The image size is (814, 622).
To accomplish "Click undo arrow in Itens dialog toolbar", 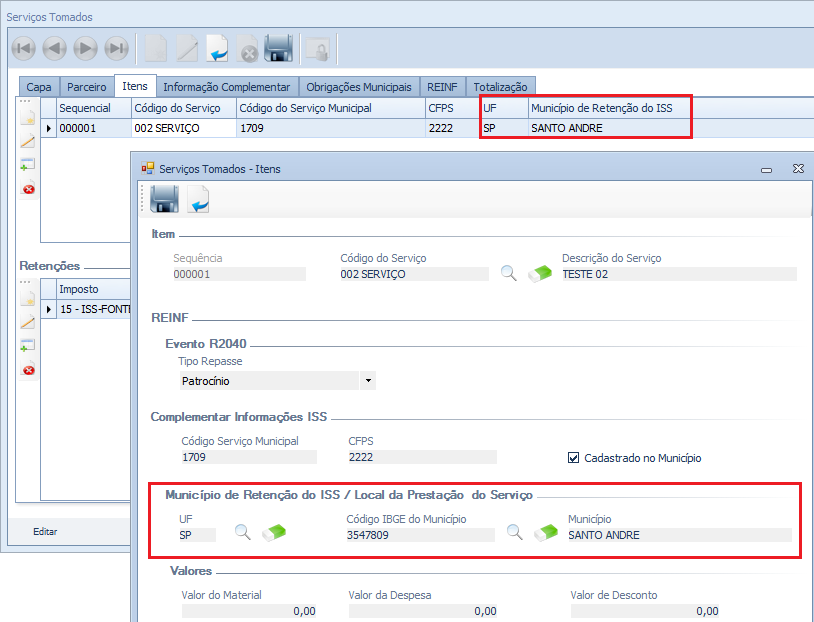I will click(198, 199).
